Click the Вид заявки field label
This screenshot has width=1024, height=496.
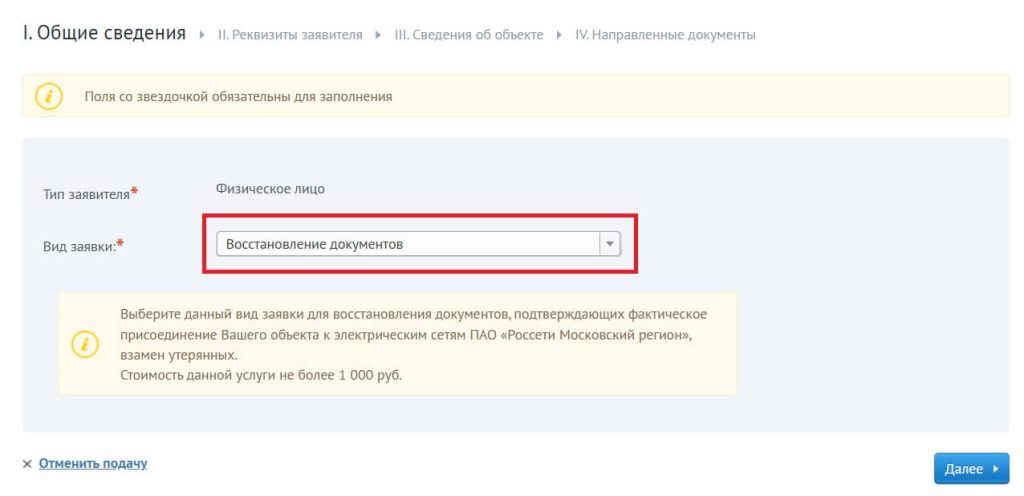(x=79, y=246)
